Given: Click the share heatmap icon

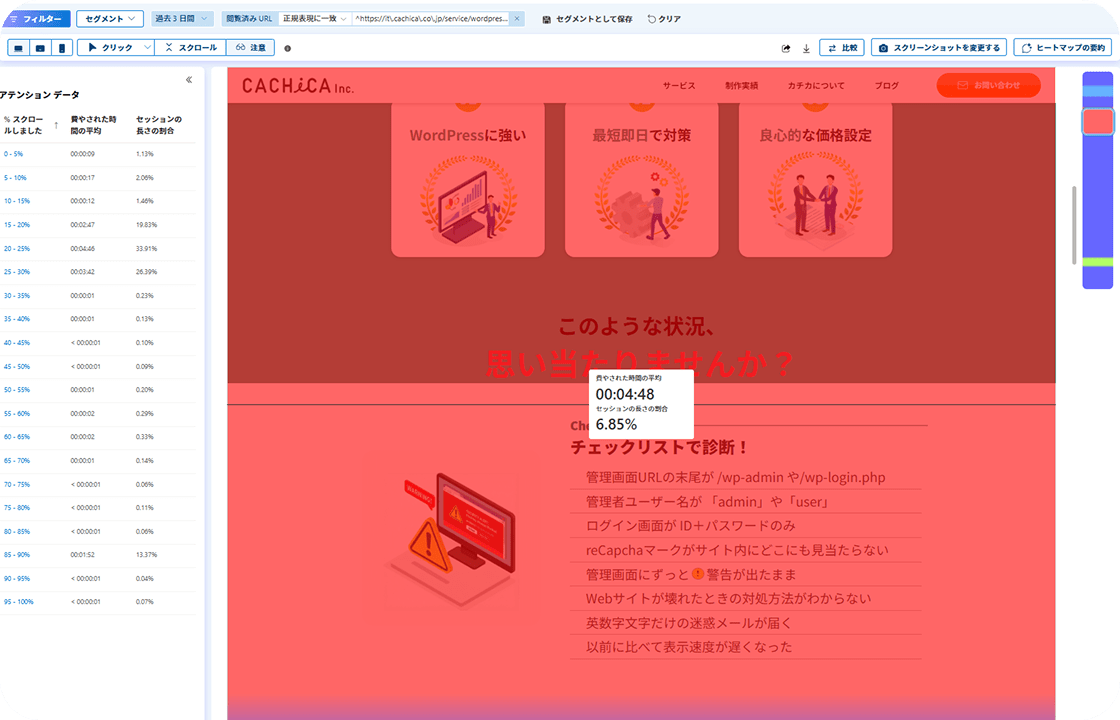Looking at the screenshot, I should [784, 47].
